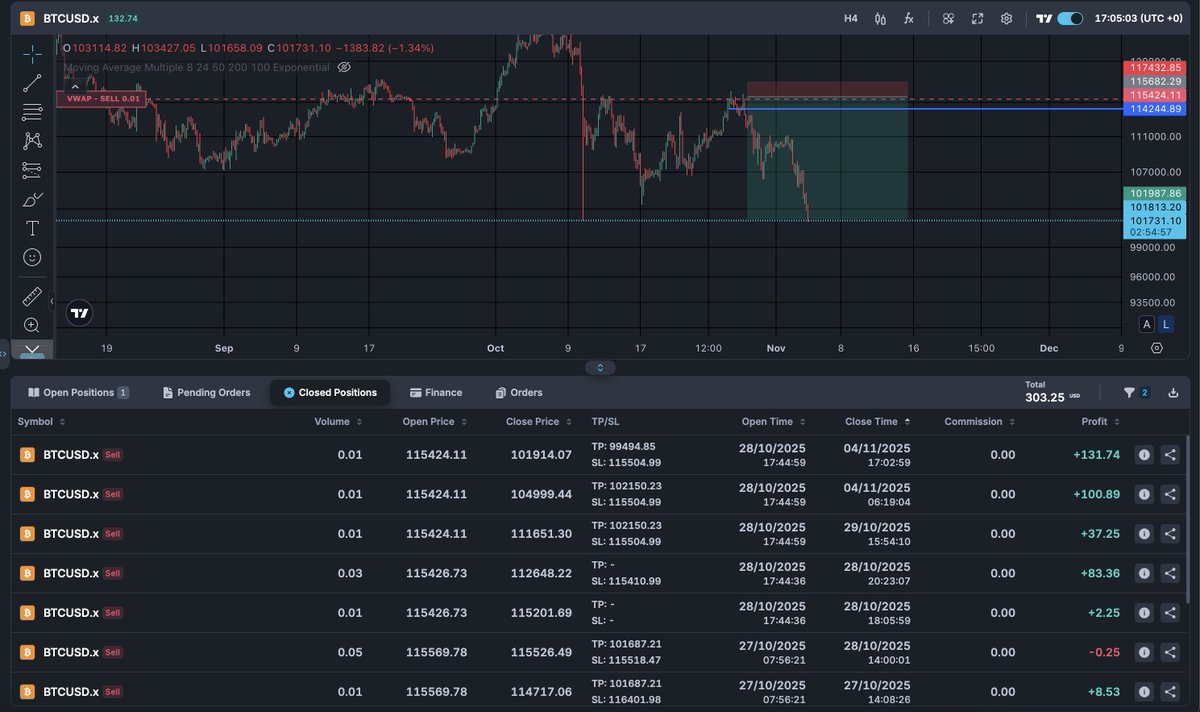This screenshot has height=712, width=1200.
Task: Sort by Profit column
Action: click(x=1100, y=422)
